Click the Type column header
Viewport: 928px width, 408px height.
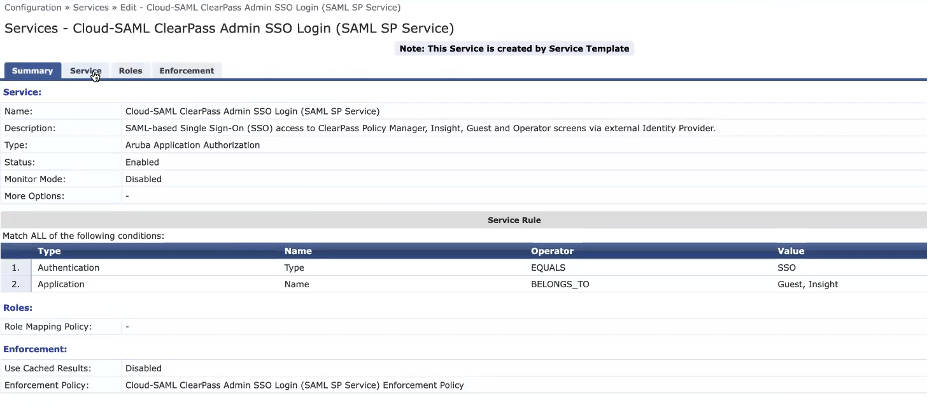click(x=49, y=251)
